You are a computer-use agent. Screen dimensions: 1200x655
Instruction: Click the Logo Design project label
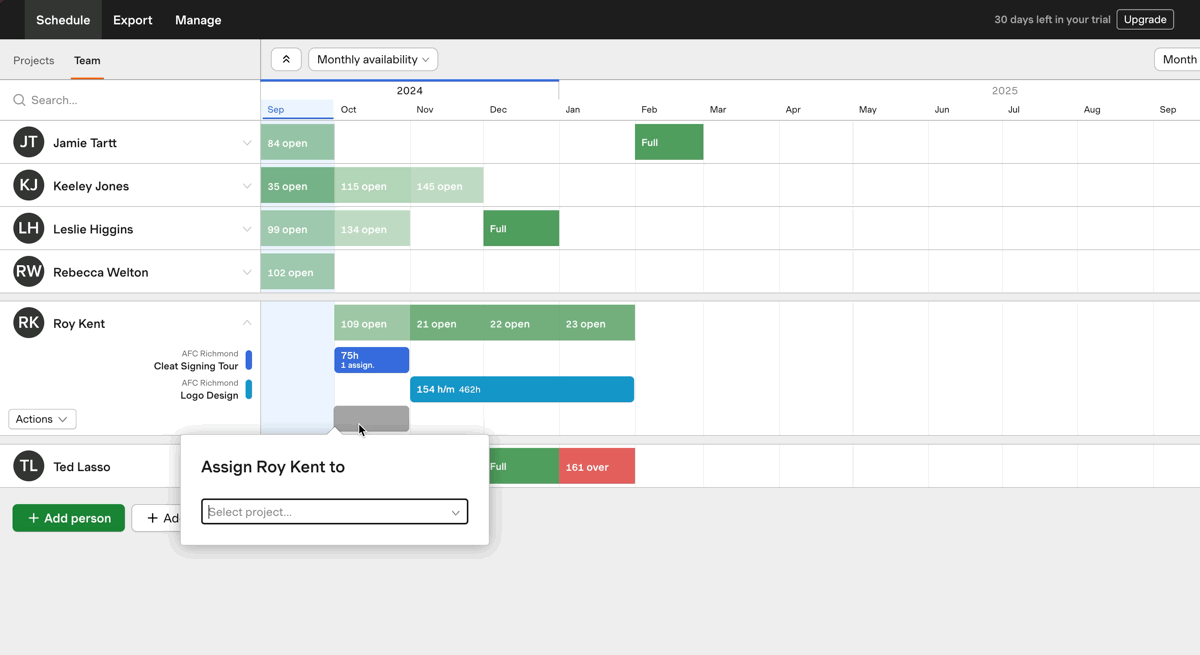click(209, 395)
